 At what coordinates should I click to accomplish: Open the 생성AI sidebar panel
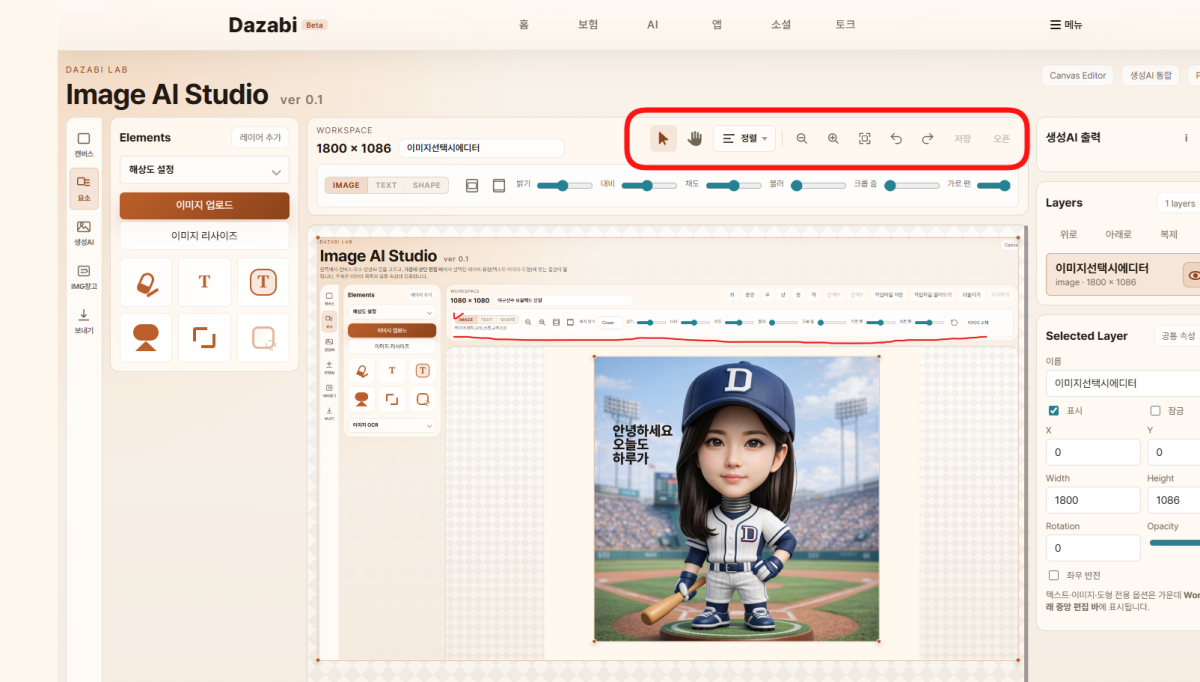(x=84, y=233)
